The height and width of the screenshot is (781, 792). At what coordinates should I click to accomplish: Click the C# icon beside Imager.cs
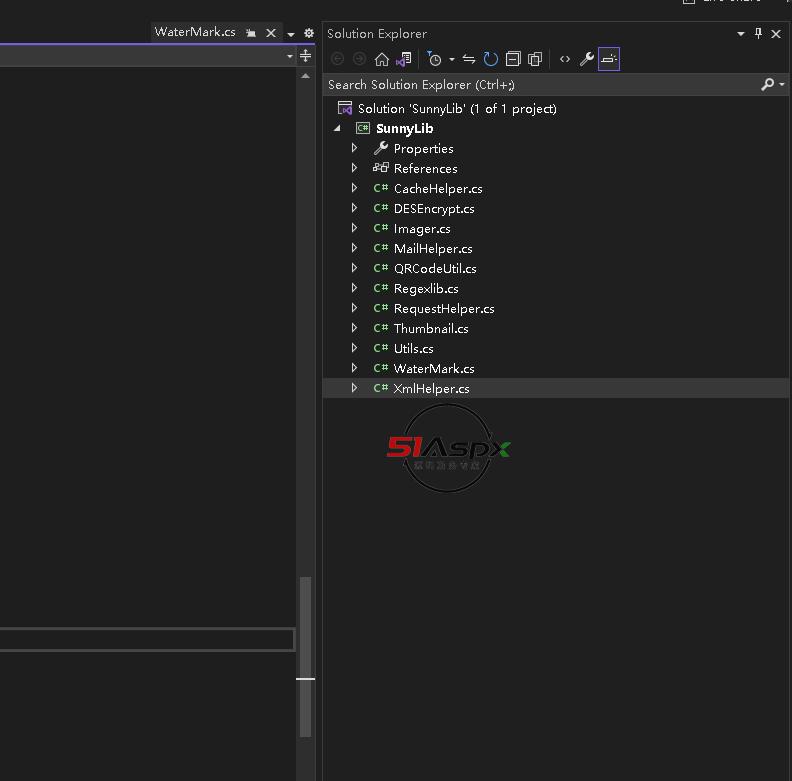380,228
